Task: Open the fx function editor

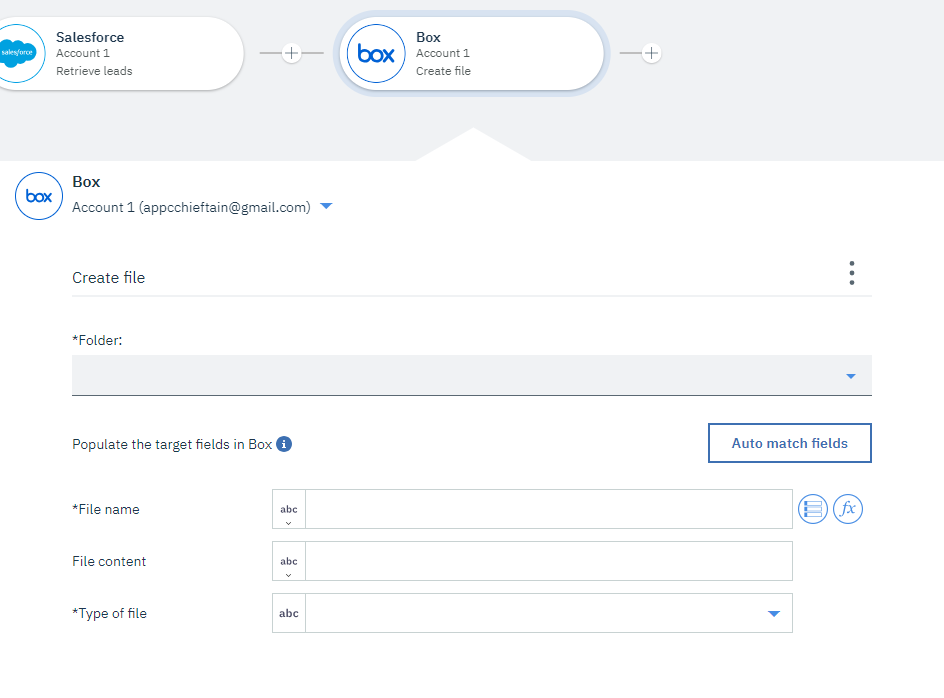Action: [848, 509]
